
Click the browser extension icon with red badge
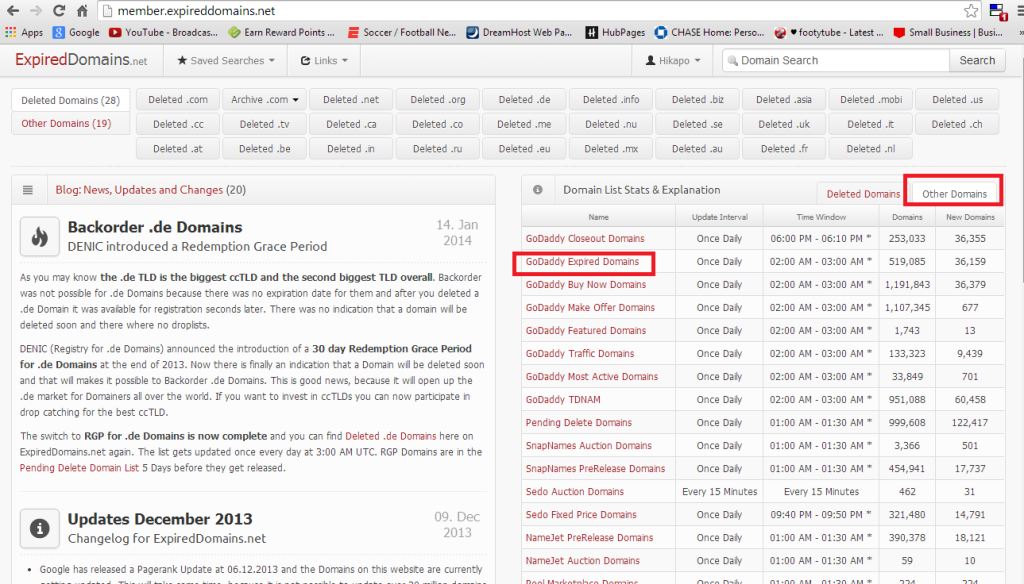click(x=997, y=11)
